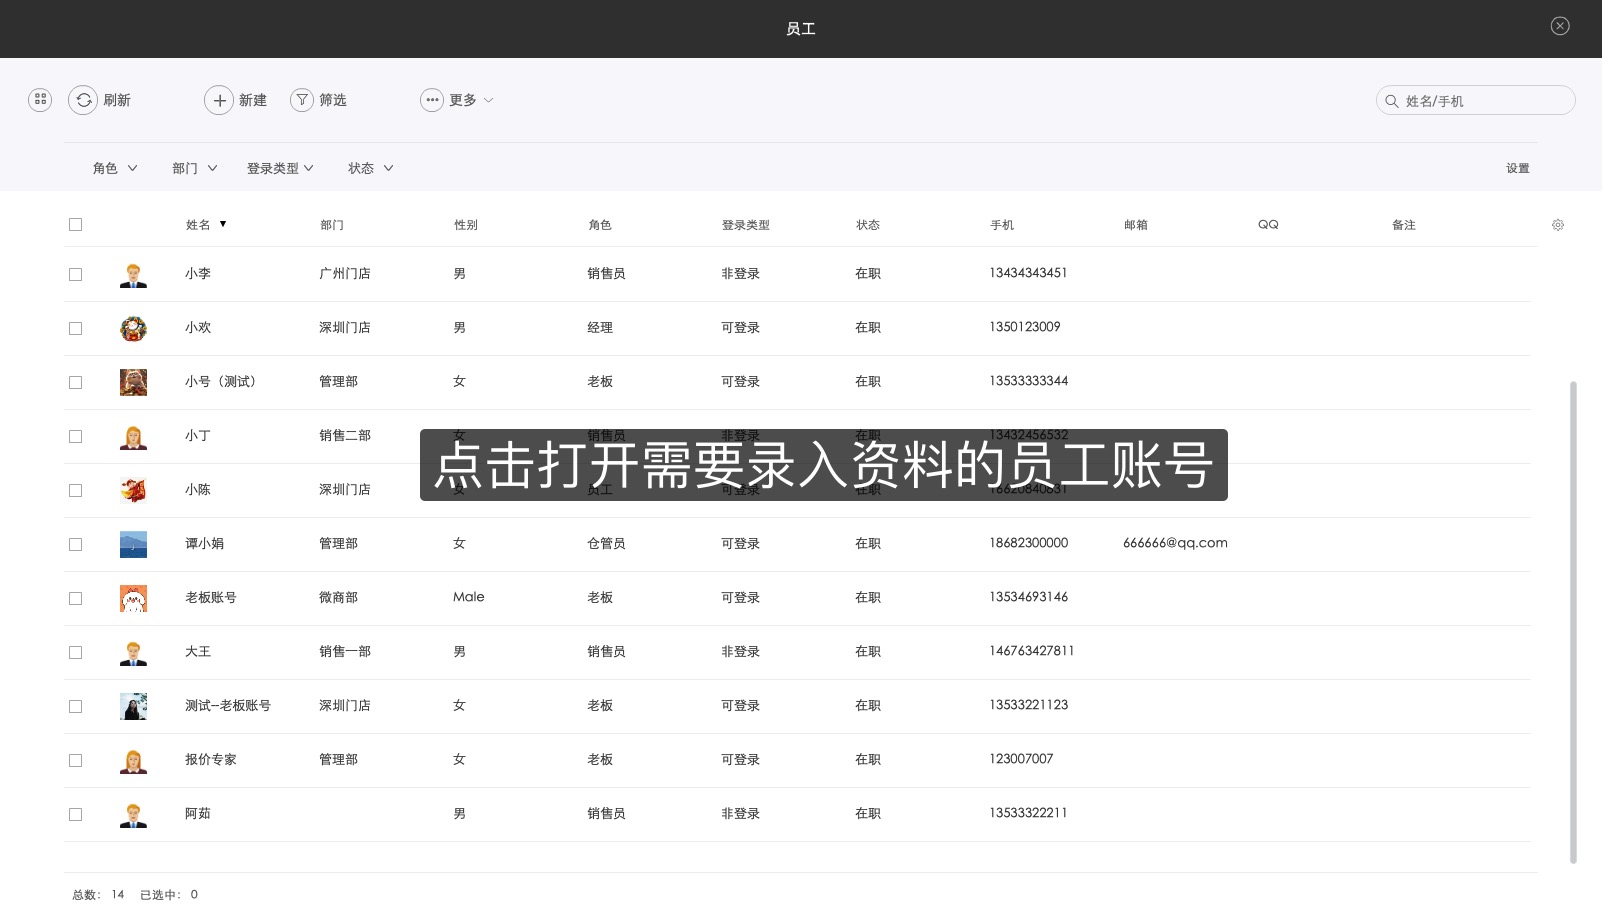Sort by 姓名 column arrow
Screen dimensions: 1602x915
coord(223,224)
